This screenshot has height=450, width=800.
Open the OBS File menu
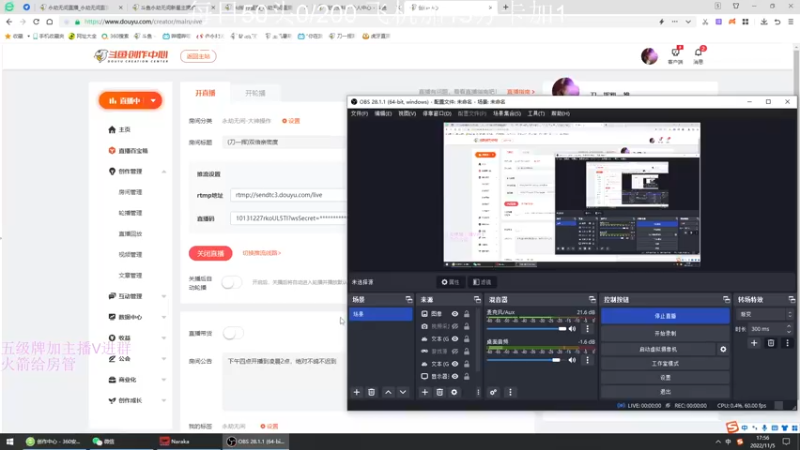pyautogui.click(x=359, y=113)
